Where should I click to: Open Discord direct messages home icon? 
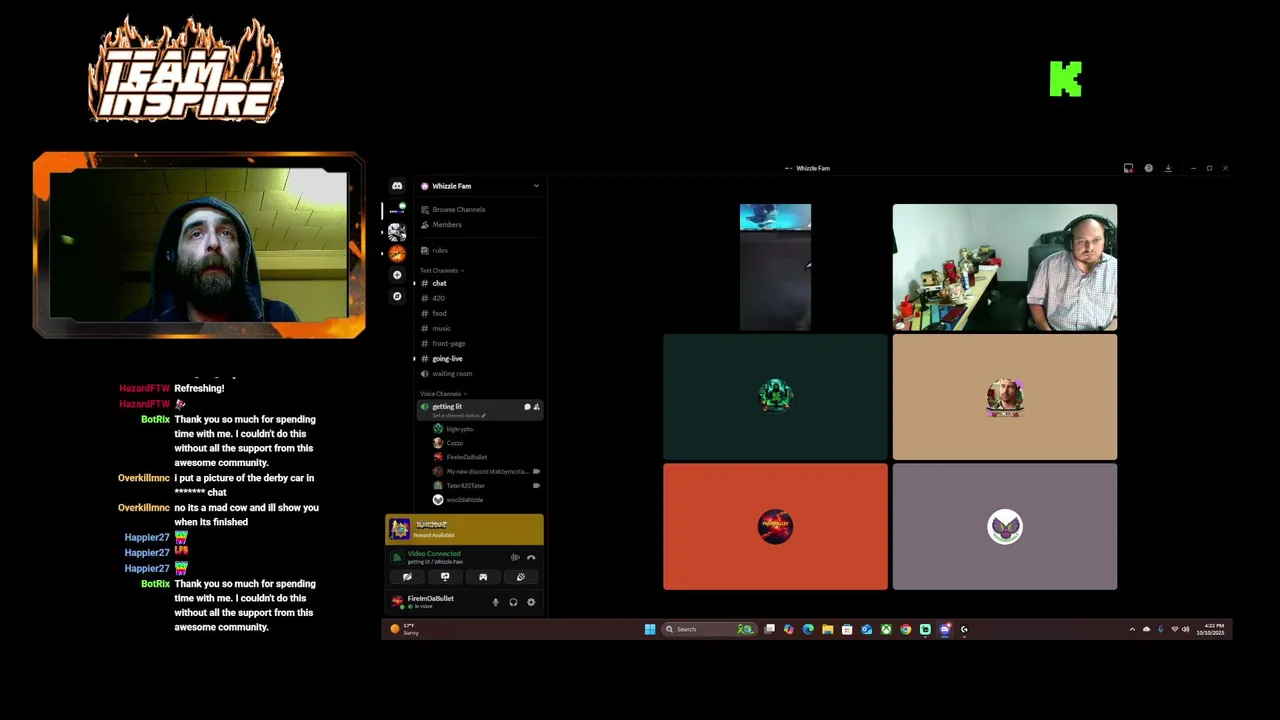(x=397, y=186)
